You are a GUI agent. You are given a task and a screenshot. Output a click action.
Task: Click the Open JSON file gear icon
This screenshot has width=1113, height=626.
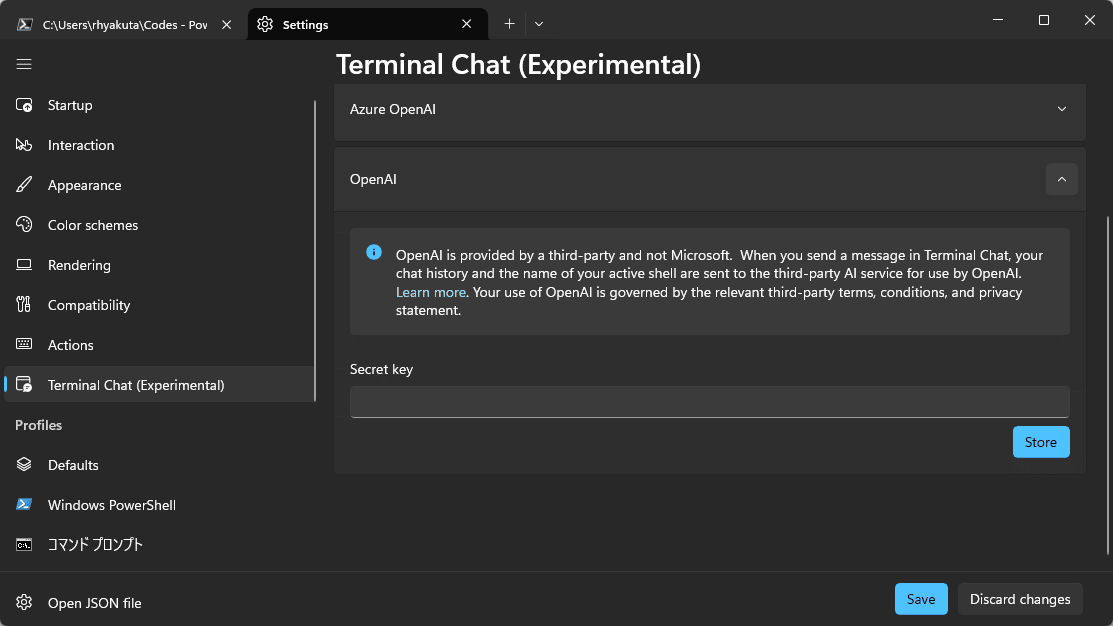point(23,603)
